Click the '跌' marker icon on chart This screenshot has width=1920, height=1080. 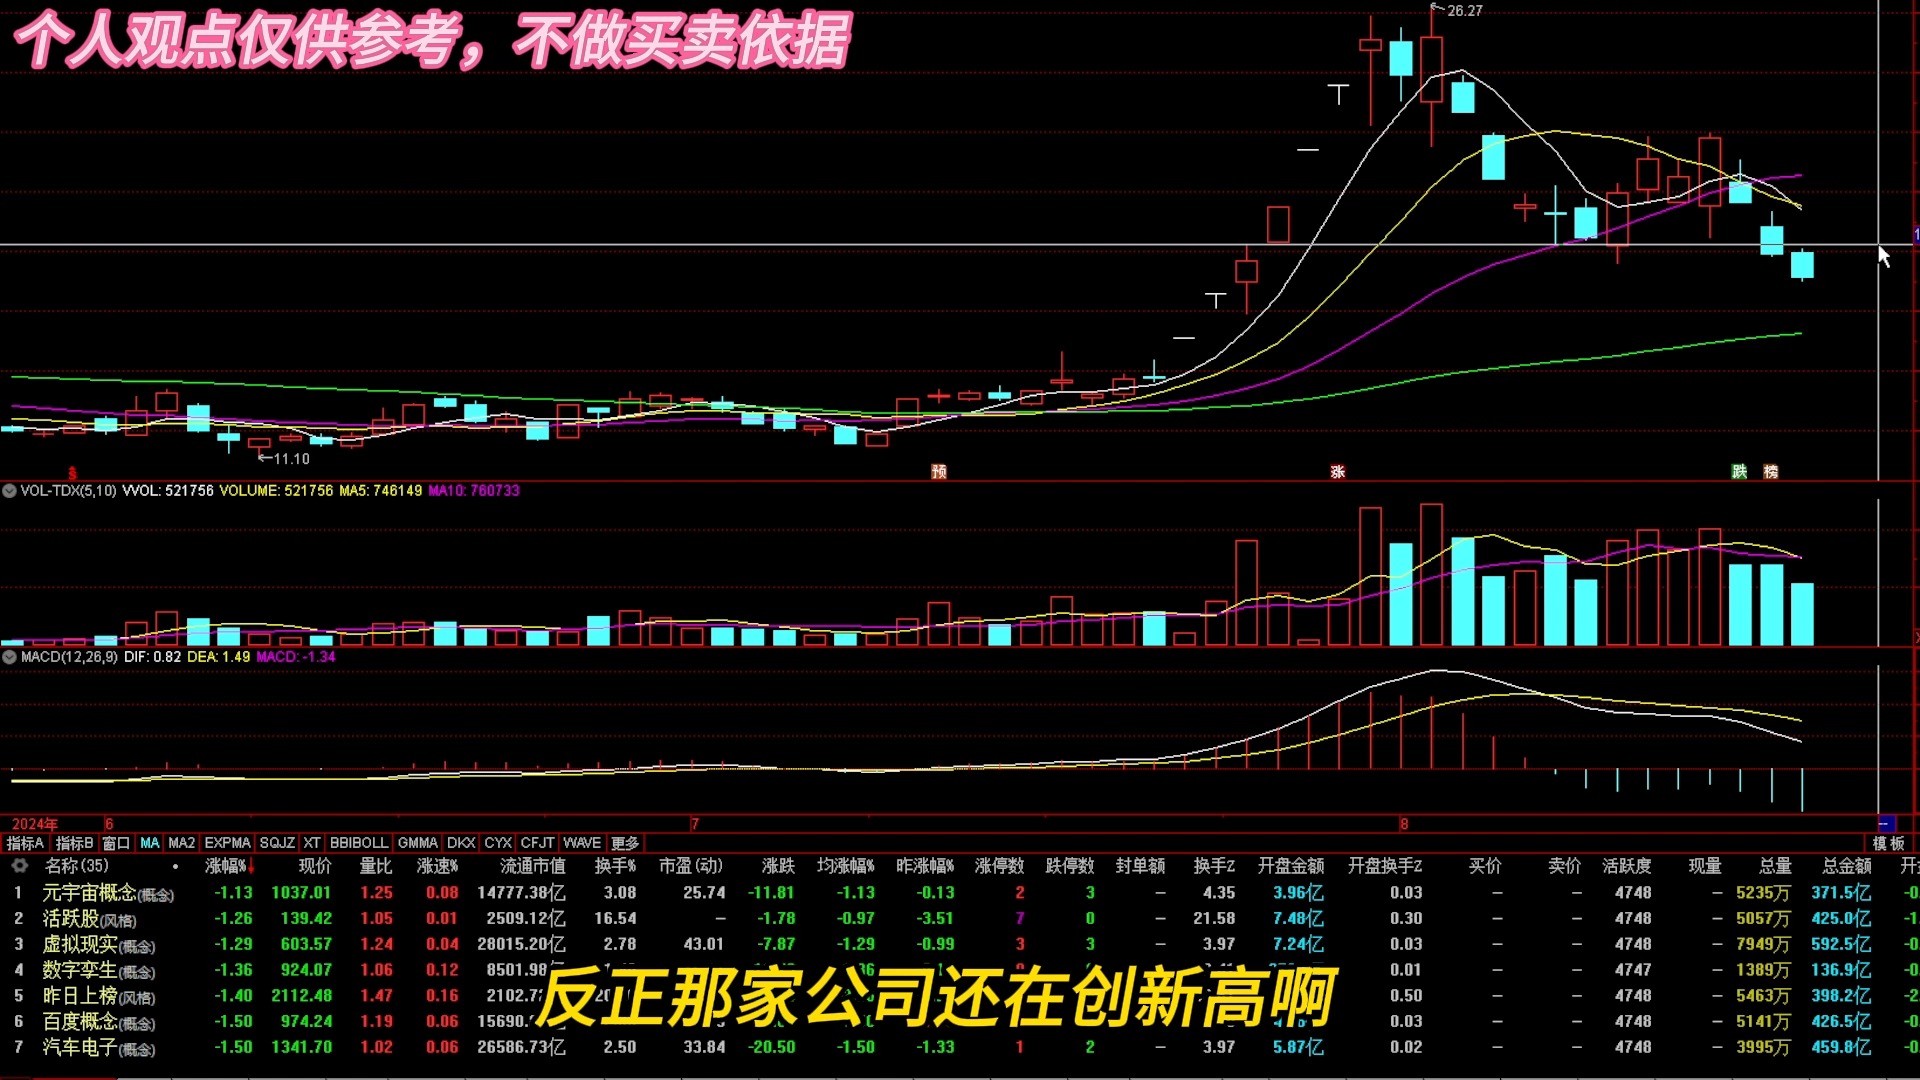[x=1740, y=472]
